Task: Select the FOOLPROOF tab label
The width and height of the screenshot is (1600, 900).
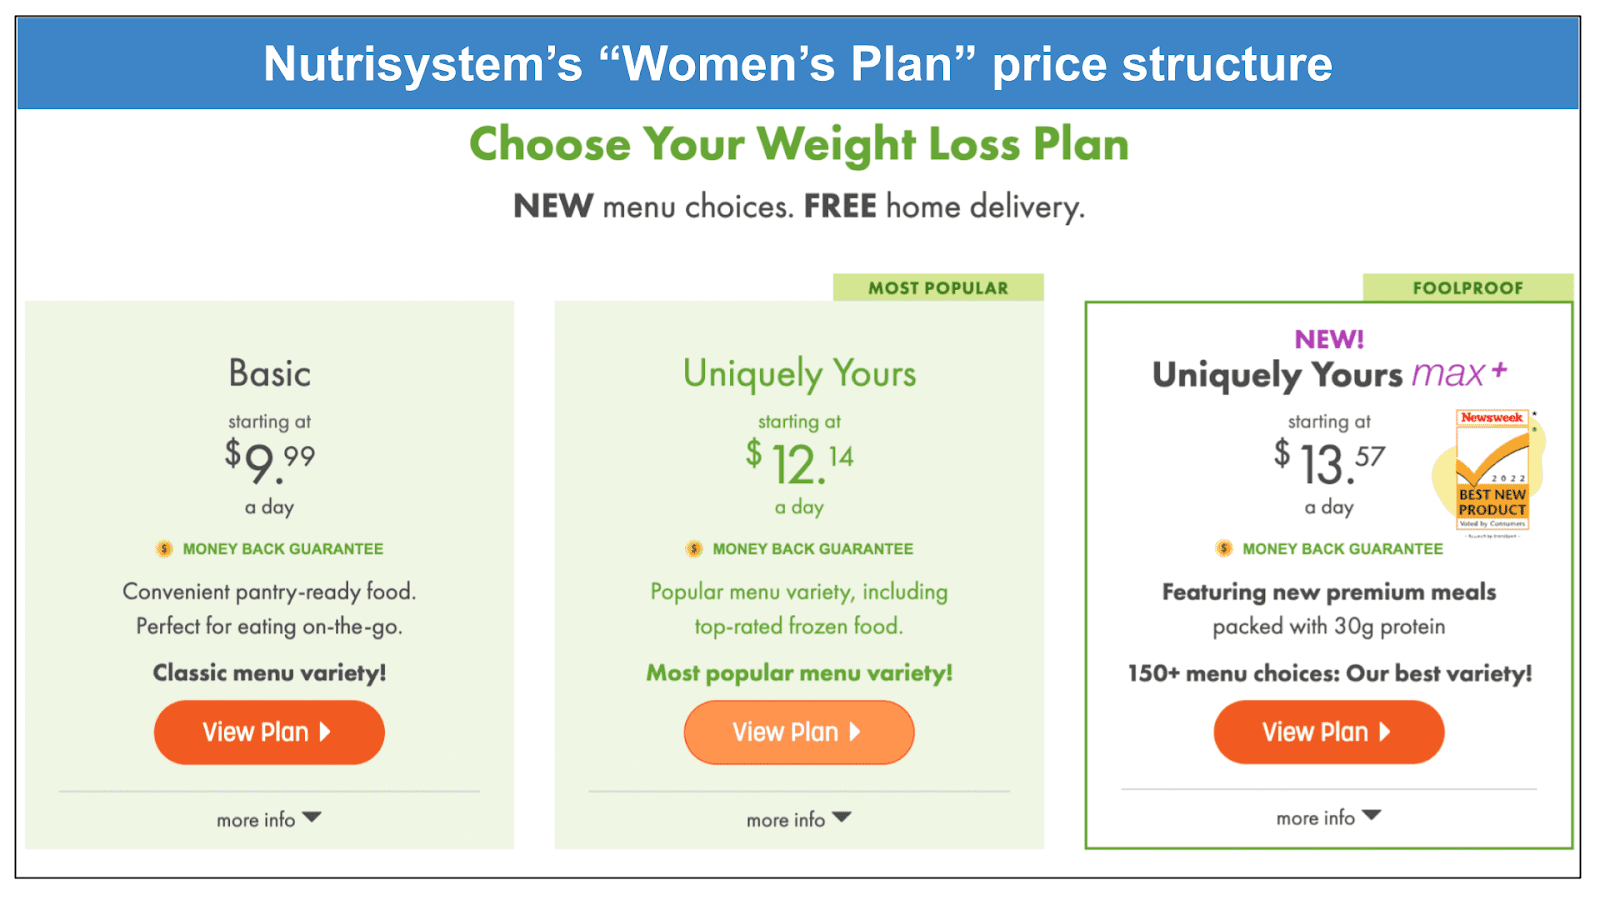Action: pos(1468,288)
